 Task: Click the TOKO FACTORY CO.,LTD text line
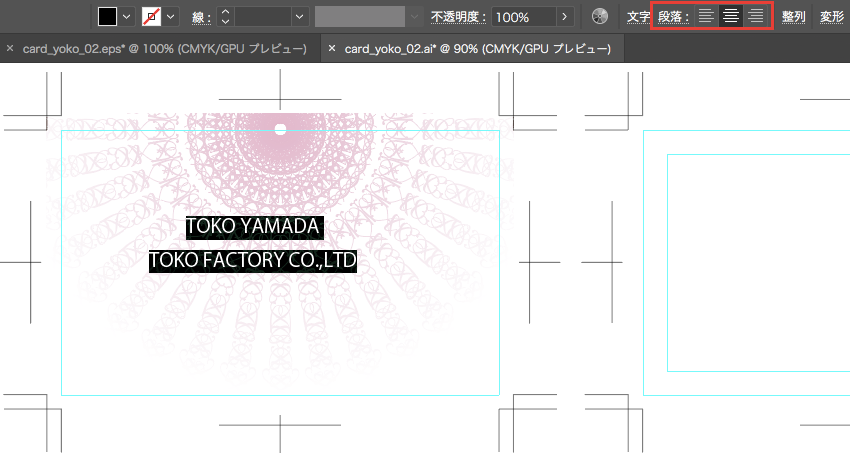[253, 261]
